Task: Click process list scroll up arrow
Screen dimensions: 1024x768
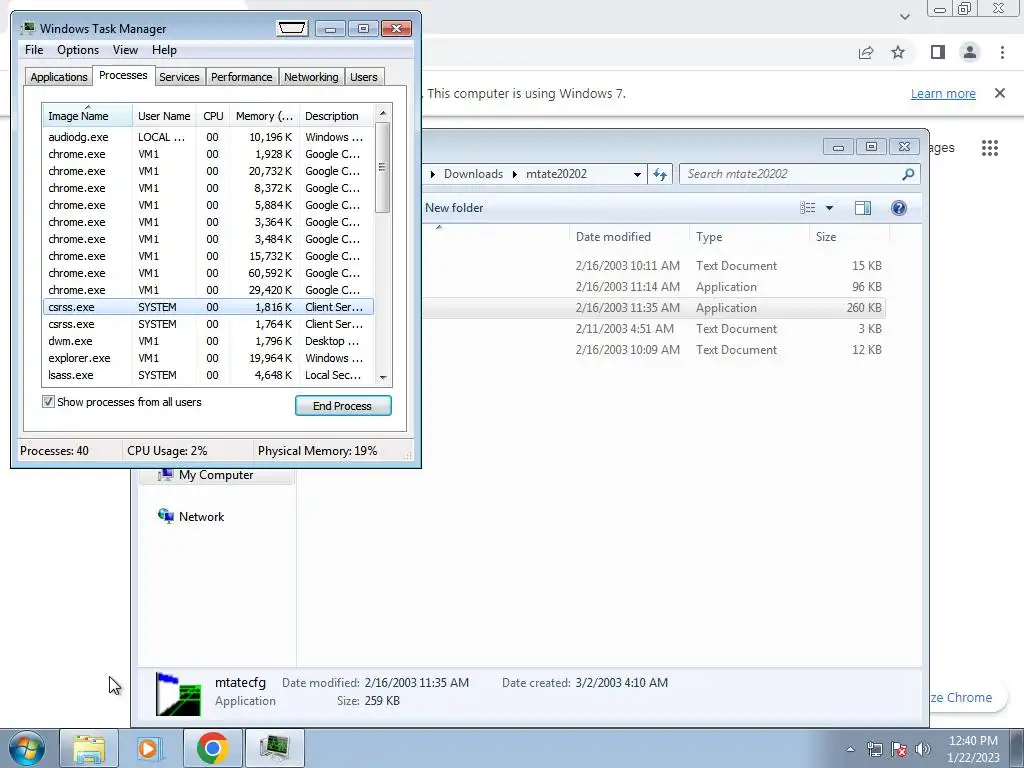Action: point(383,113)
